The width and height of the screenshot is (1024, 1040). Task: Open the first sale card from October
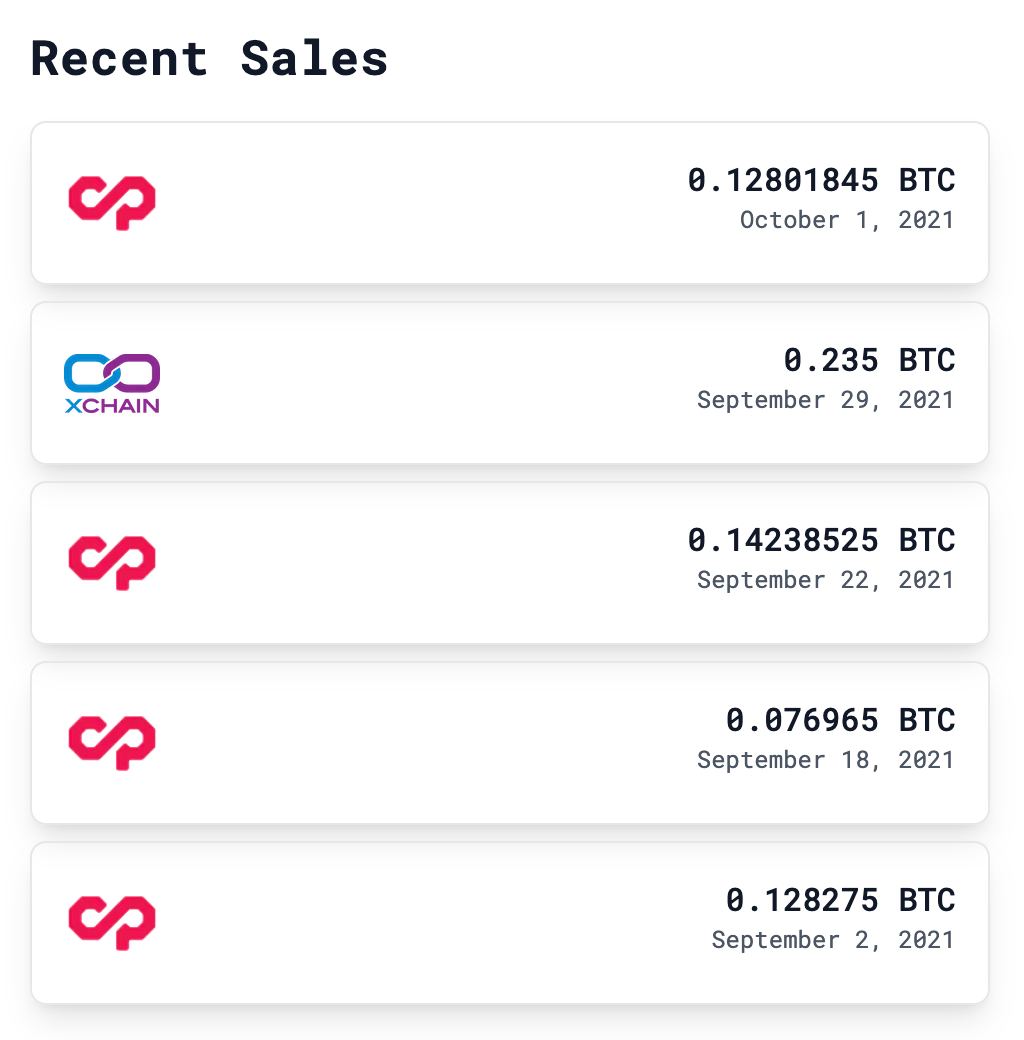tap(510, 203)
